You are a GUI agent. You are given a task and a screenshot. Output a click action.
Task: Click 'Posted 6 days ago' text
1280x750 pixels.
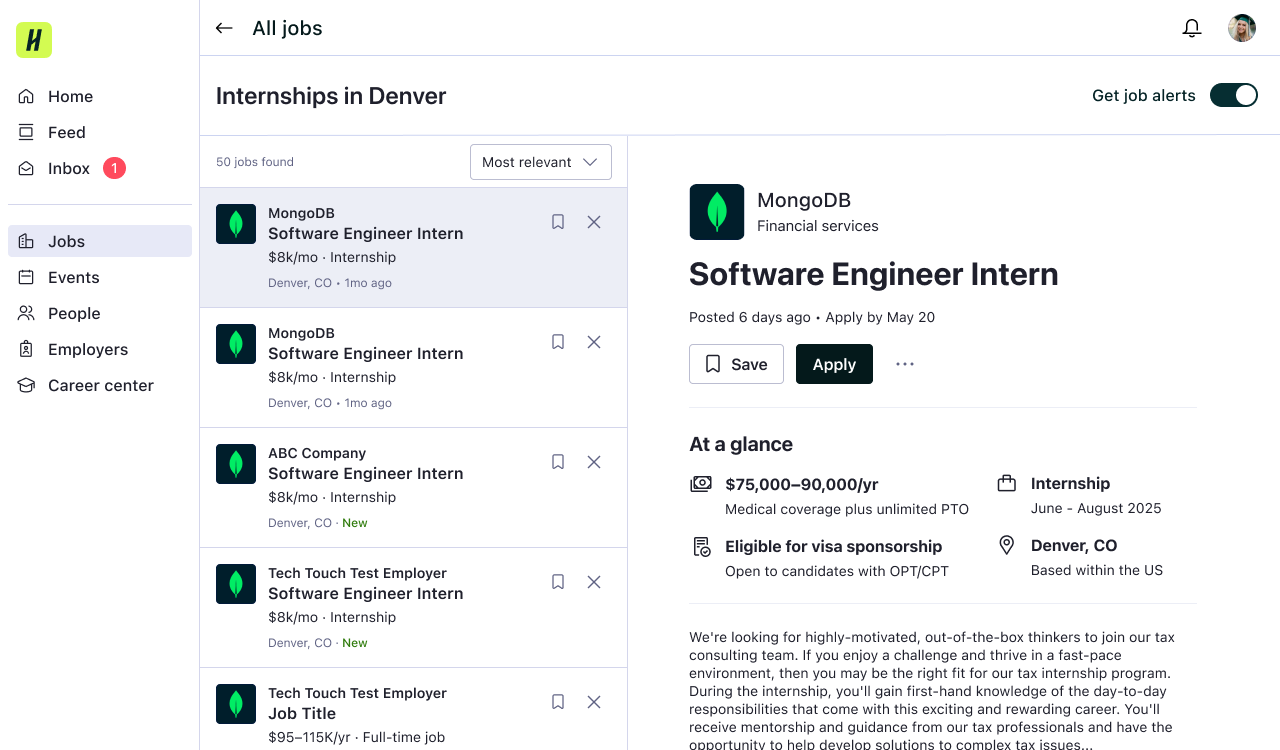click(x=750, y=317)
